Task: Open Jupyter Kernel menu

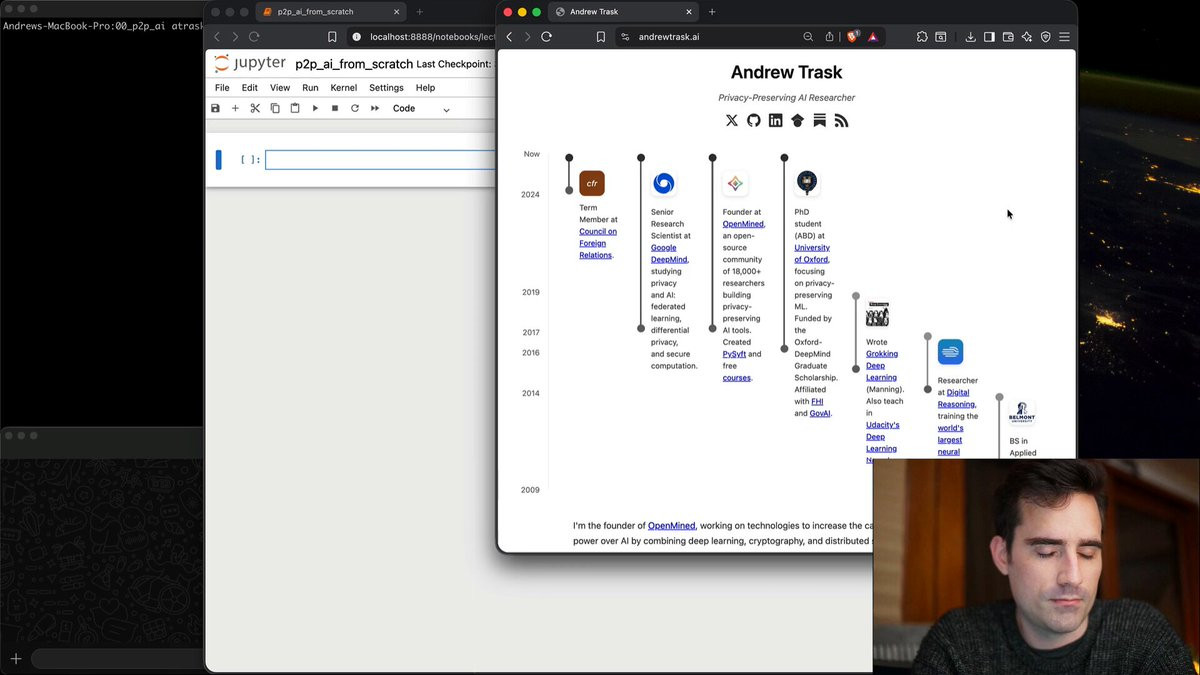Action: [343, 88]
